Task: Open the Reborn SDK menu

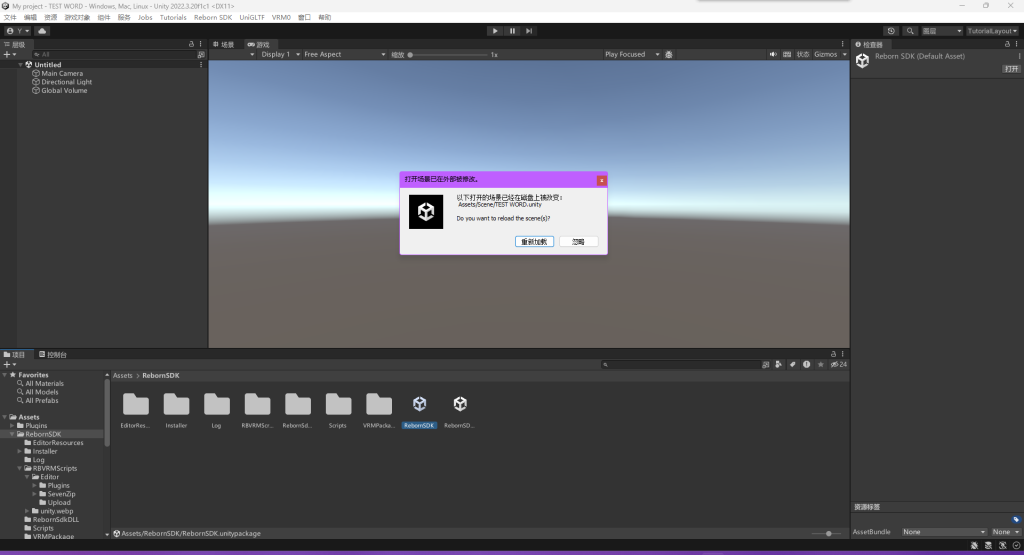Action: click(213, 17)
